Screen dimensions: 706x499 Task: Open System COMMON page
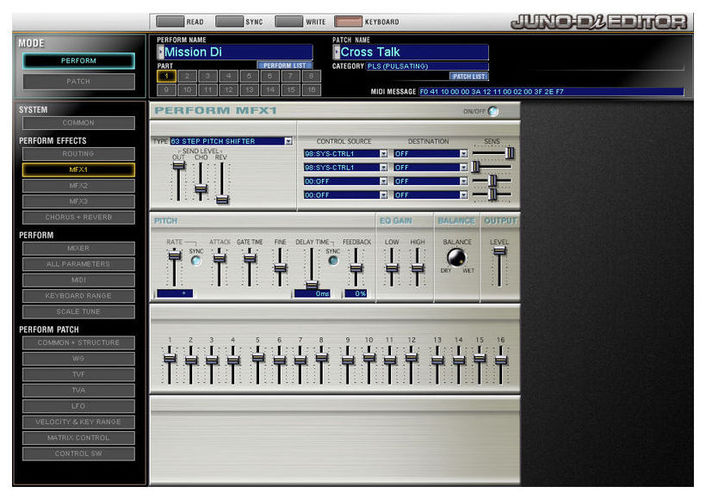coord(78,122)
